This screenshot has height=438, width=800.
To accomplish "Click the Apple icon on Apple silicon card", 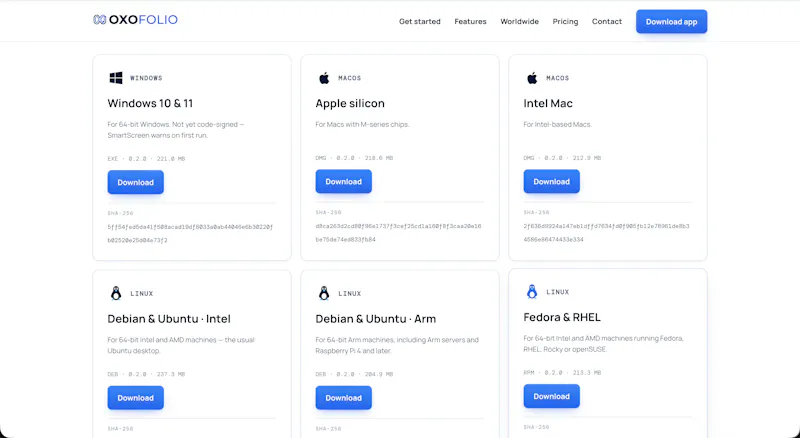I will pos(324,78).
